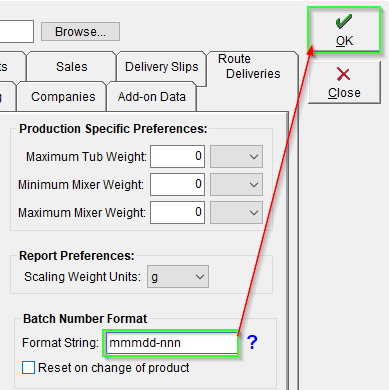This screenshot has height=390, width=389.
Task: Click the Batch Number Format heading
Action: coord(85,319)
